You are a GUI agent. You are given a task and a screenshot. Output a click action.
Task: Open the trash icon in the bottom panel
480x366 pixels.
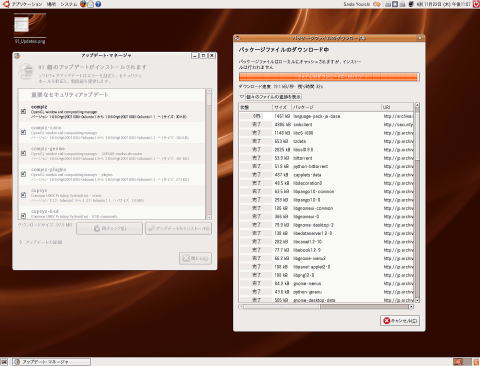click(476, 362)
